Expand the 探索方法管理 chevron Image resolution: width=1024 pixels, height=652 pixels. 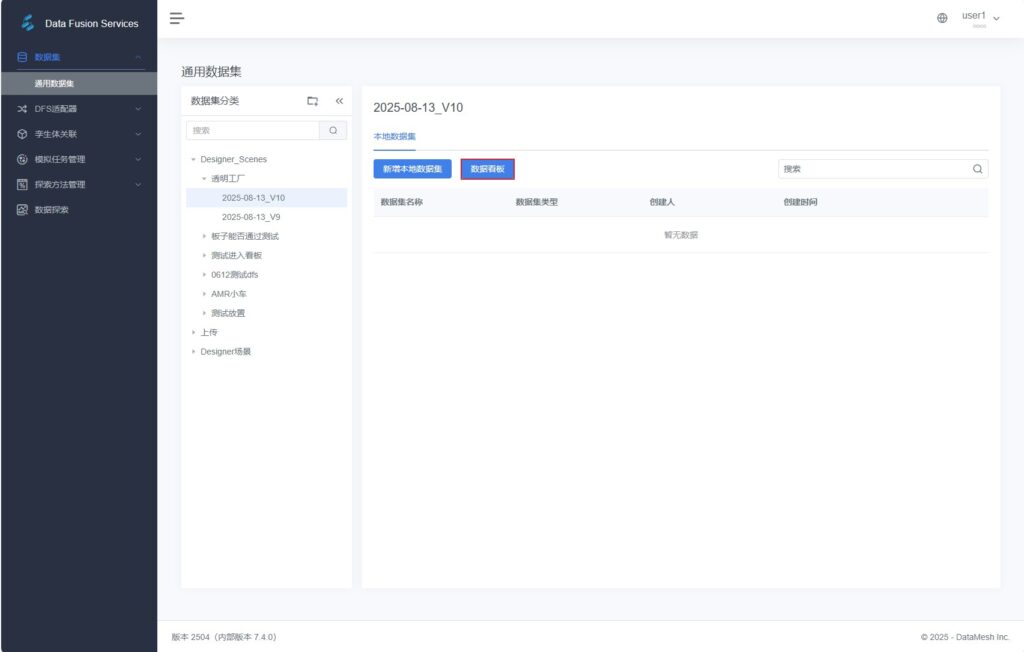click(138, 184)
